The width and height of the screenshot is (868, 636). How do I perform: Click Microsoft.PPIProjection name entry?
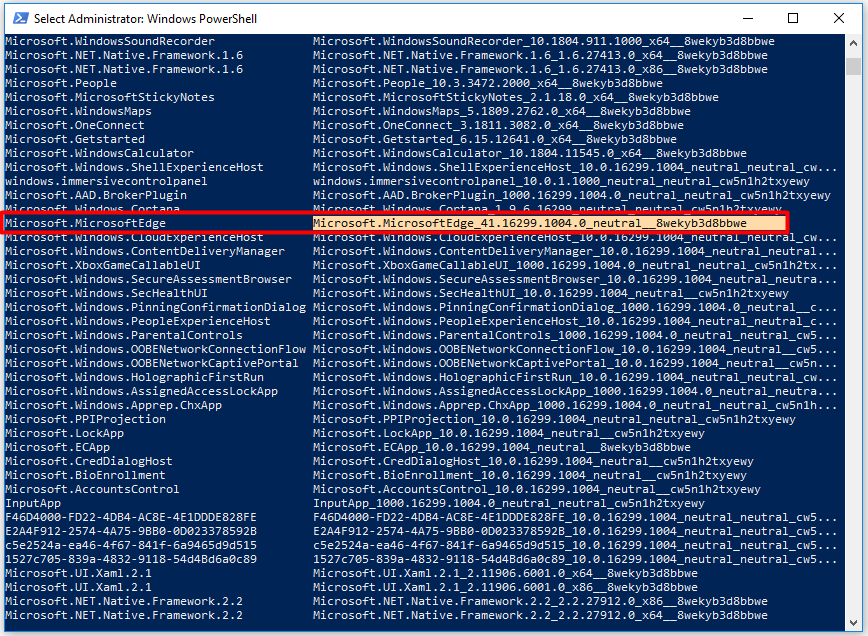85,419
